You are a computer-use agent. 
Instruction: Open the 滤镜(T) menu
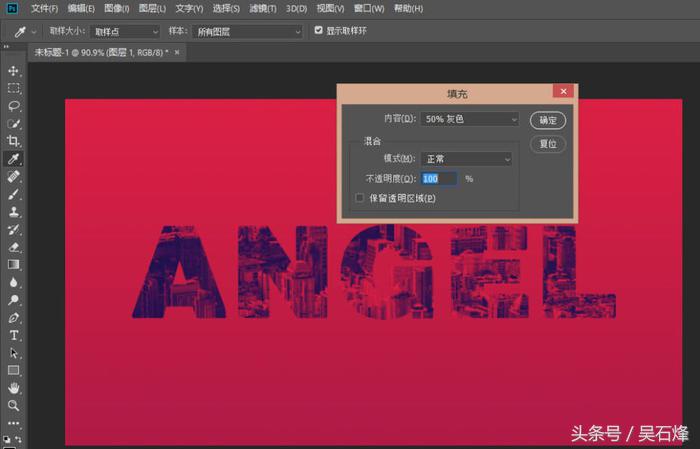coord(263,8)
